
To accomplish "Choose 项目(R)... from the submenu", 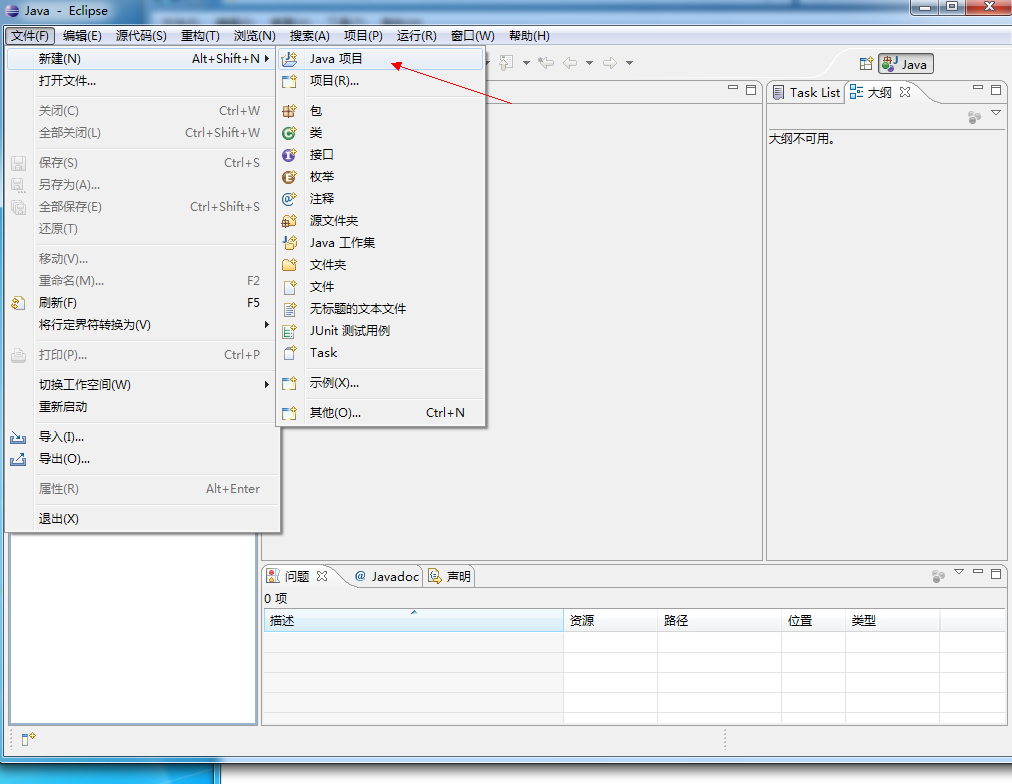I will pos(380,81).
